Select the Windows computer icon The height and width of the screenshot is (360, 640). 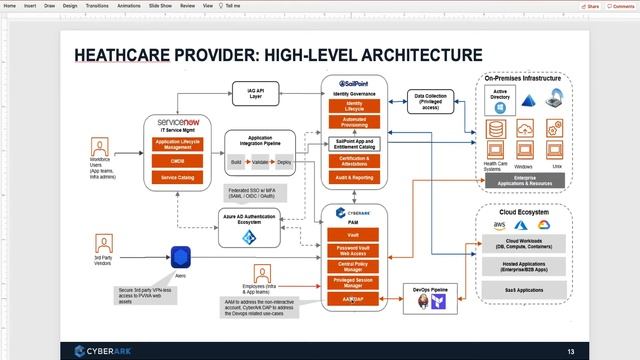pyautogui.click(x=525, y=150)
